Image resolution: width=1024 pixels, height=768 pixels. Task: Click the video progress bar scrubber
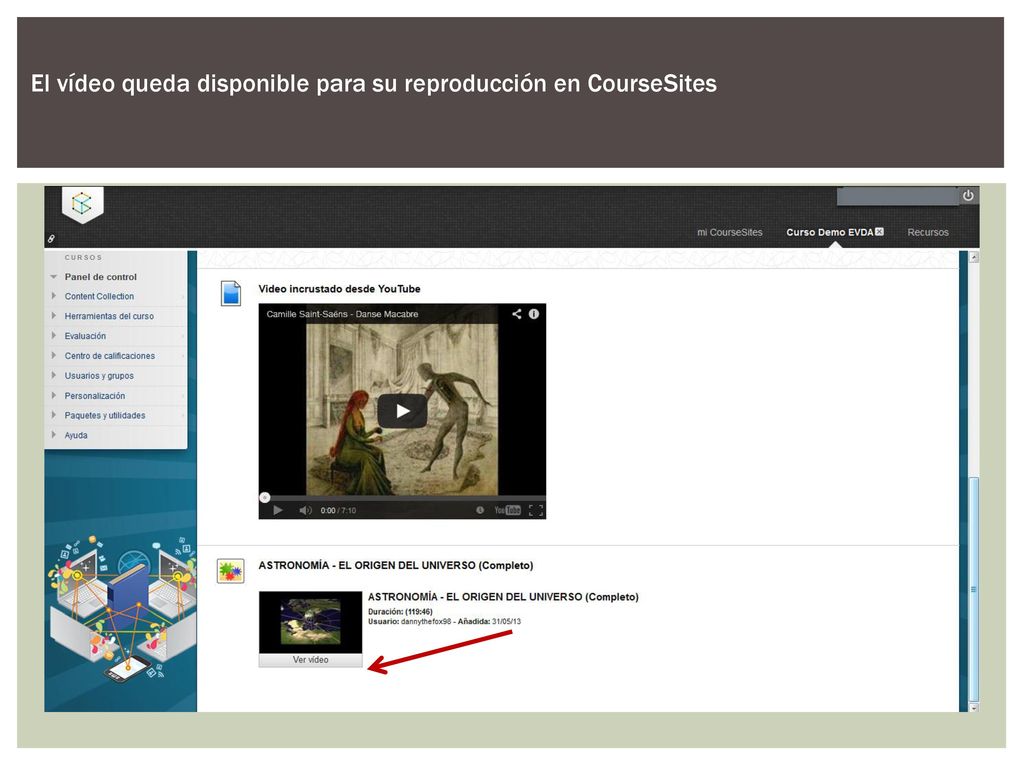(264, 498)
